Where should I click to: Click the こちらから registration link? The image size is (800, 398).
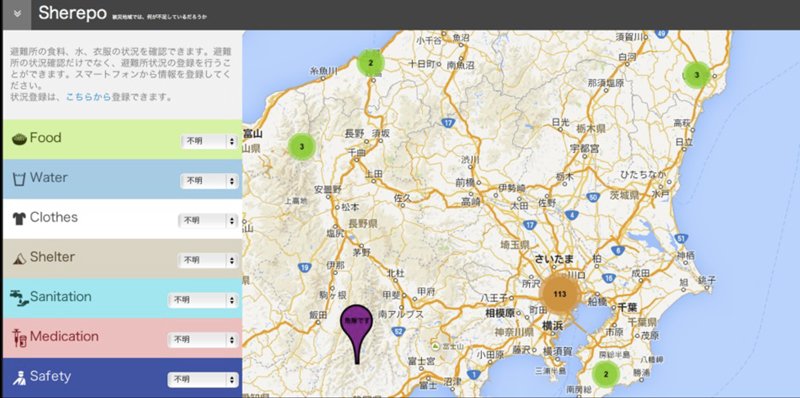click(x=88, y=97)
